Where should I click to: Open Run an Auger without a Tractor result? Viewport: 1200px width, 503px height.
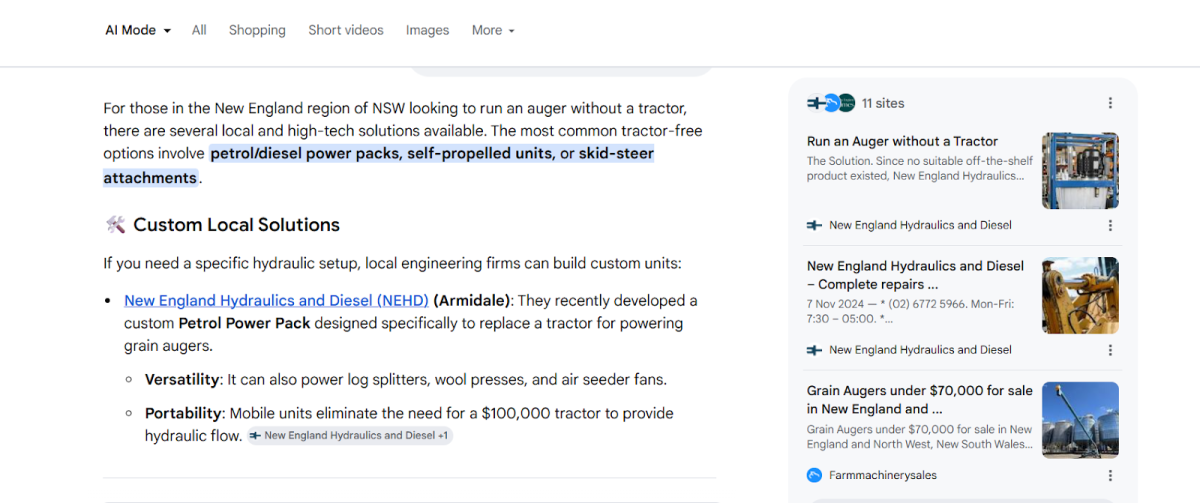click(x=902, y=141)
